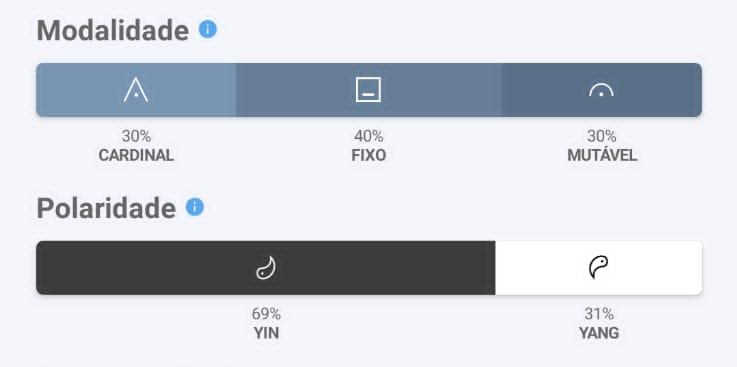Click the YANG label

599,333
